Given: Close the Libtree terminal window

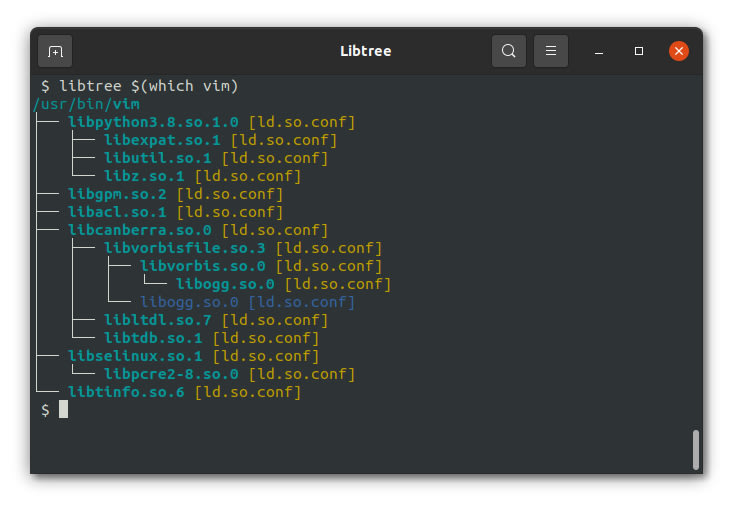Looking at the screenshot, I should (679, 51).
